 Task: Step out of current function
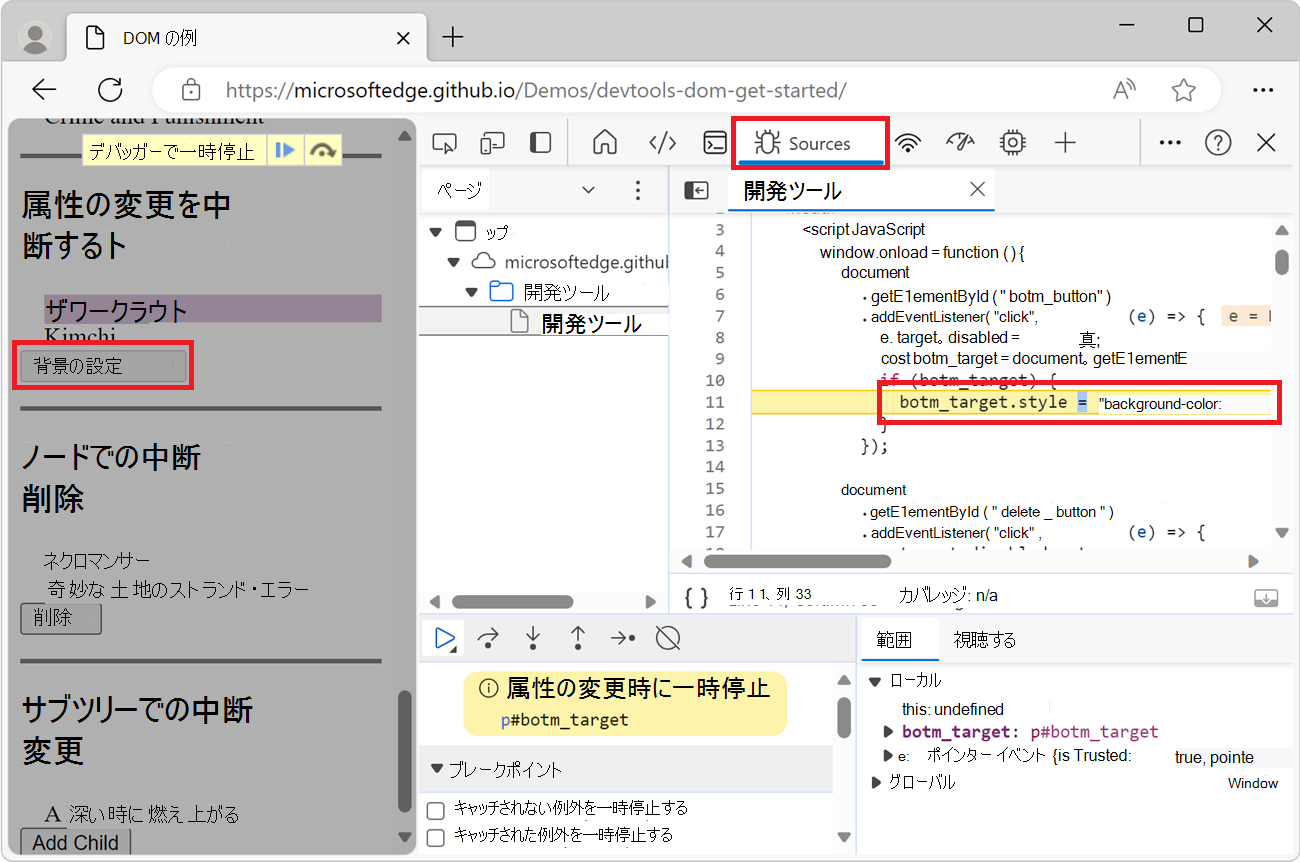click(578, 637)
